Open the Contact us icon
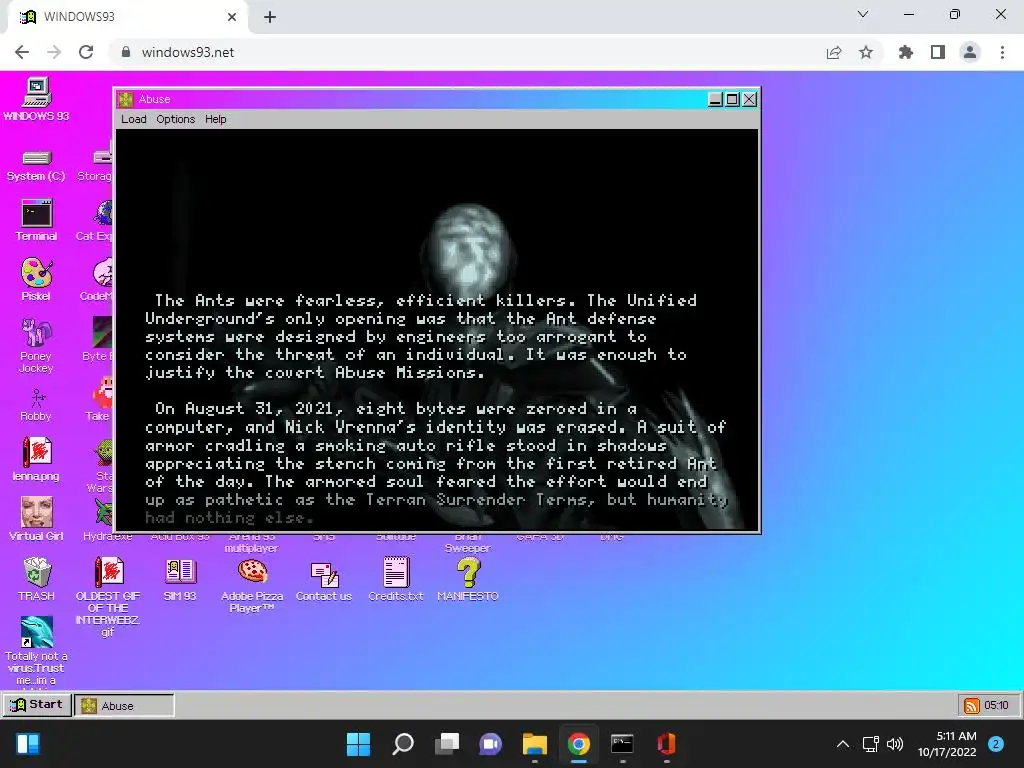1024x768 pixels. tap(324, 581)
